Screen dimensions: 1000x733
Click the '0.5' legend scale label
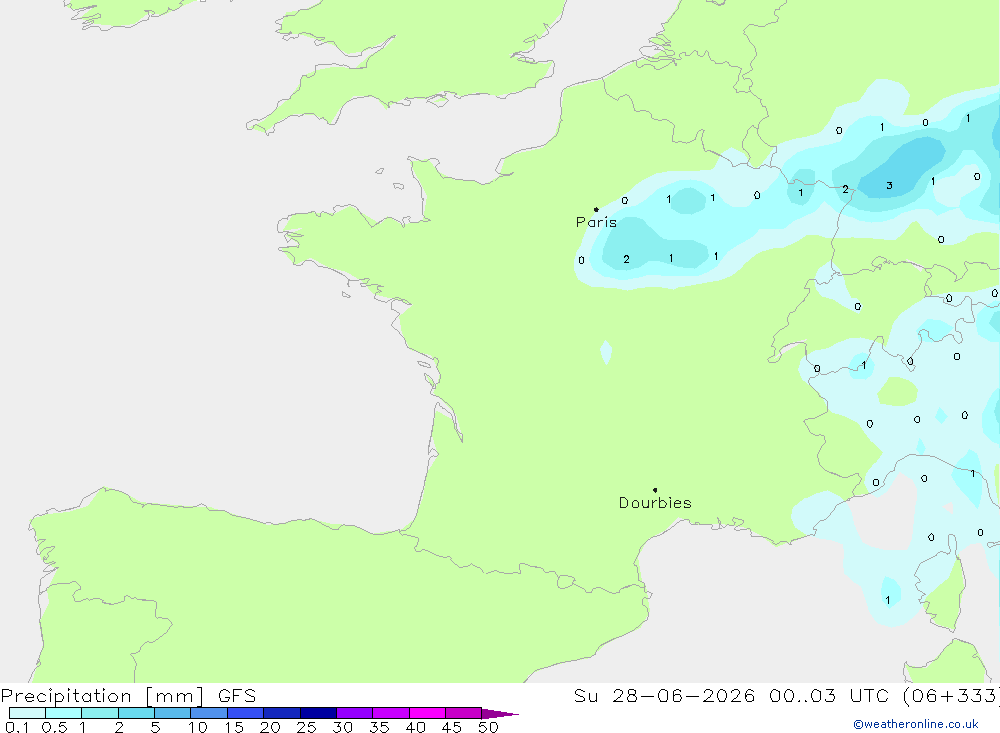click(54, 727)
